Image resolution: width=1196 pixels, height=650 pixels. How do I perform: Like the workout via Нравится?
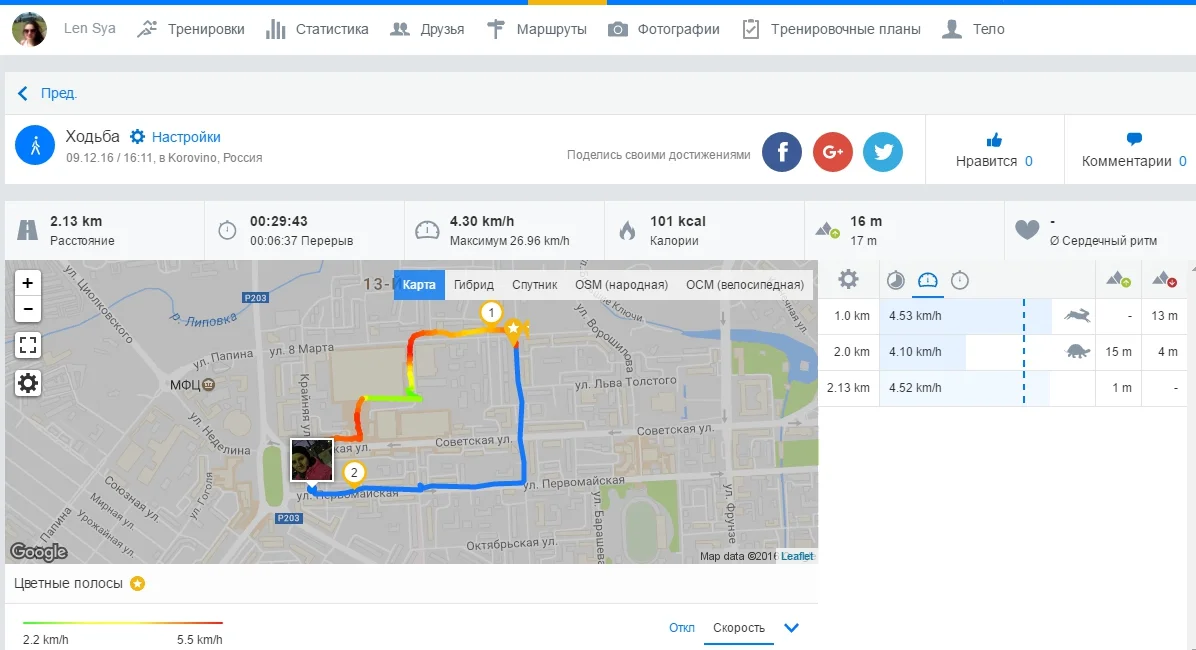point(994,150)
